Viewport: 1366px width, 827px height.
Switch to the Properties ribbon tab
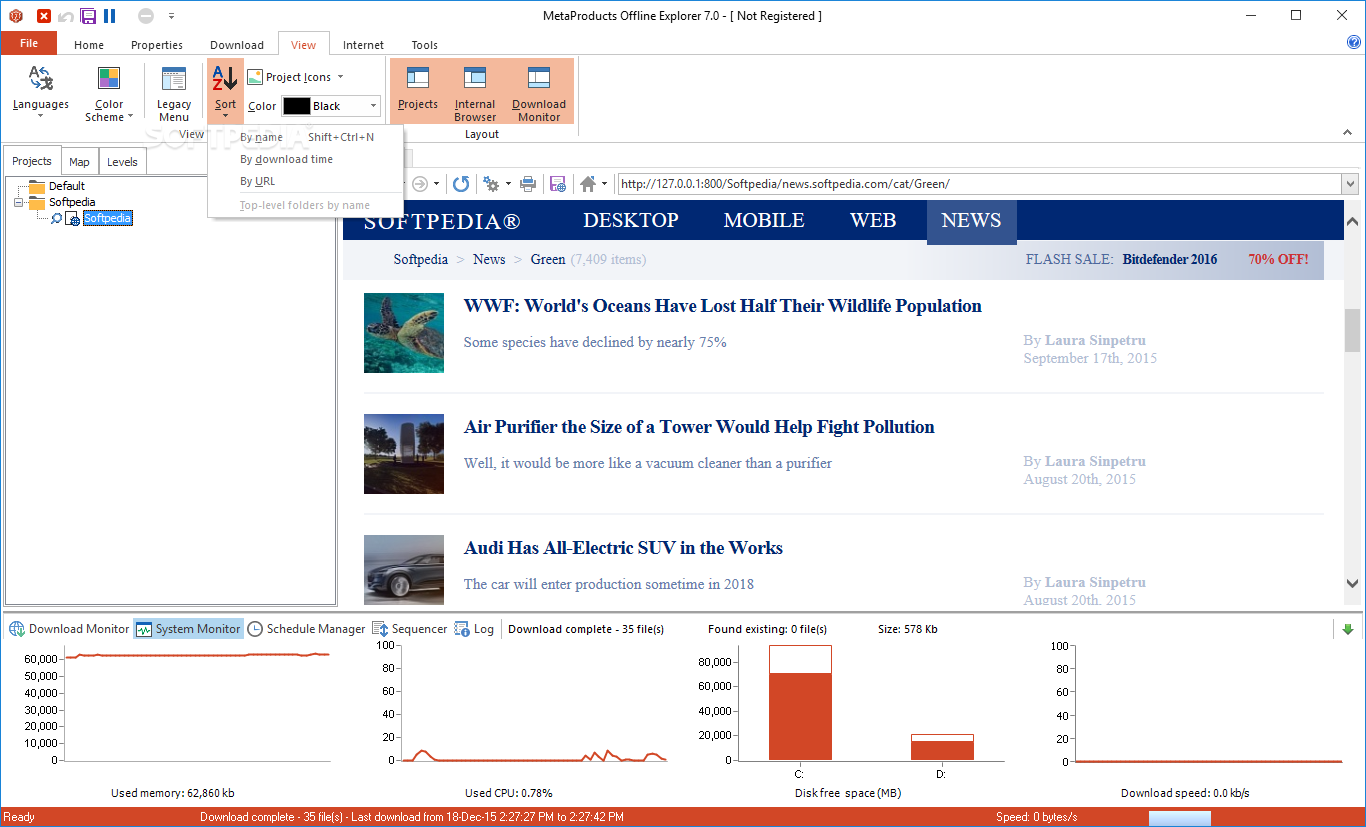tap(157, 45)
